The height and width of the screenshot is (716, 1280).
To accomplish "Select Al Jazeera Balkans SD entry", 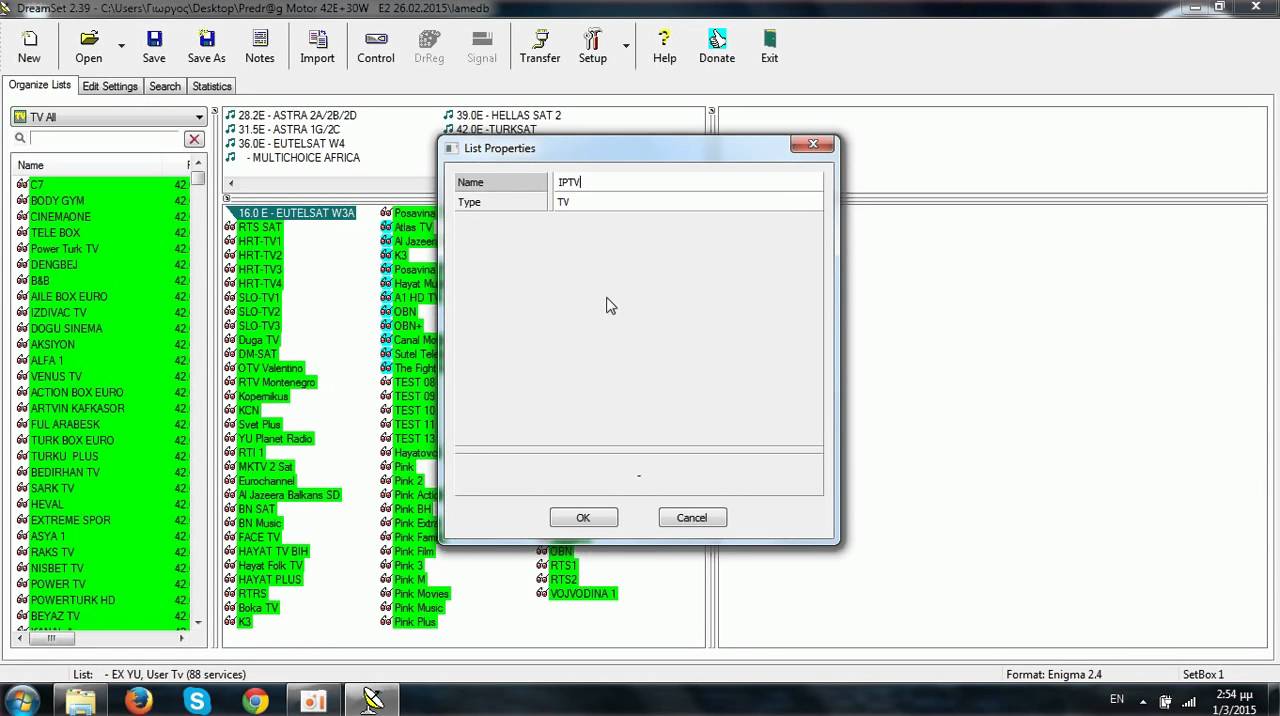I will 289,495.
